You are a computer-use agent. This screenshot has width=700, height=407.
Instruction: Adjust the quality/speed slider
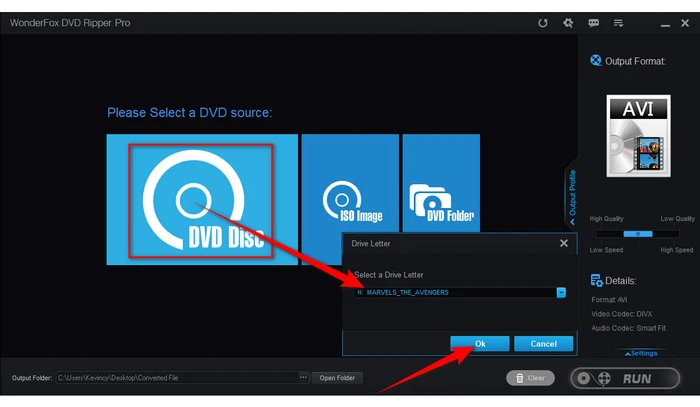tap(638, 234)
